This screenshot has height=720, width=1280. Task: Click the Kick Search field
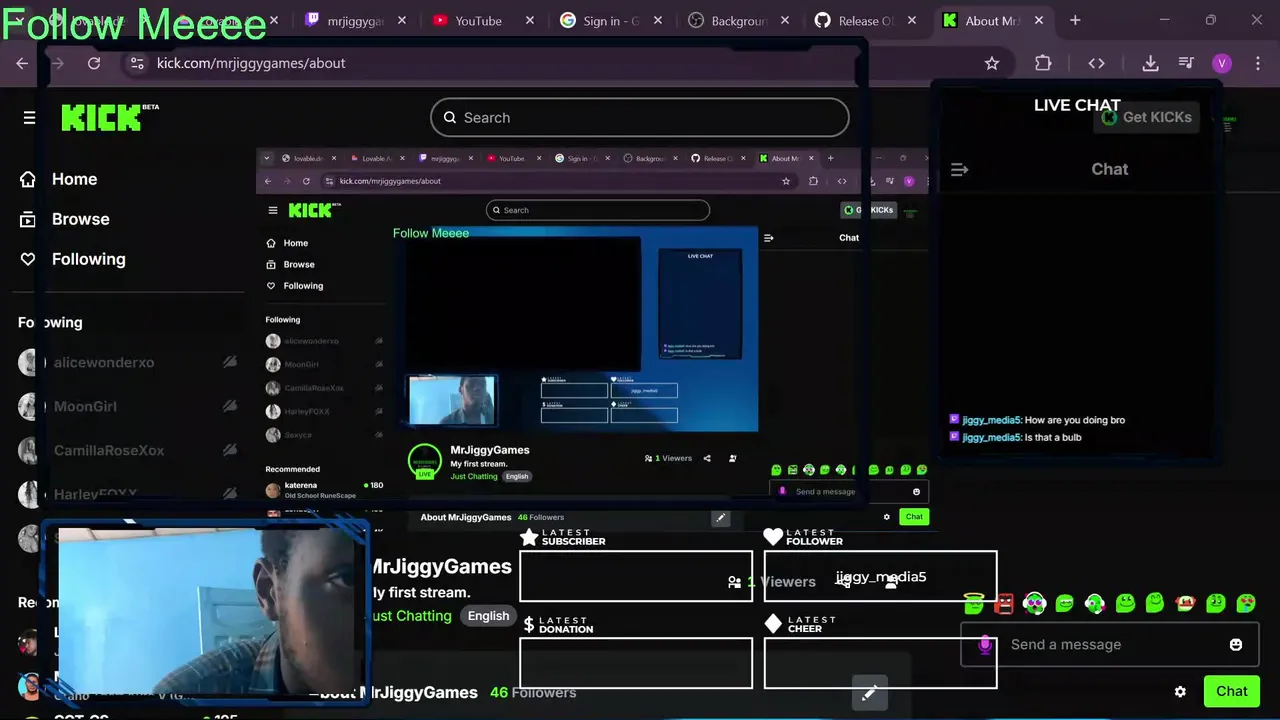click(640, 118)
